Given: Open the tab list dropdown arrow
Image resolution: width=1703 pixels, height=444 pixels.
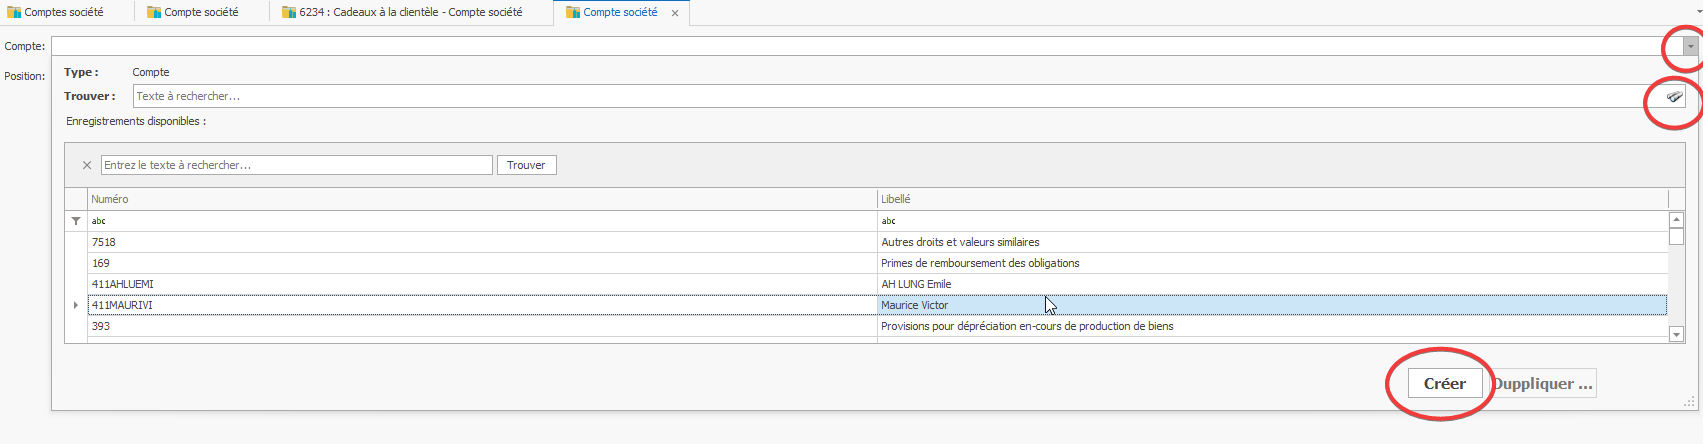Looking at the screenshot, I should point(1698,12).
